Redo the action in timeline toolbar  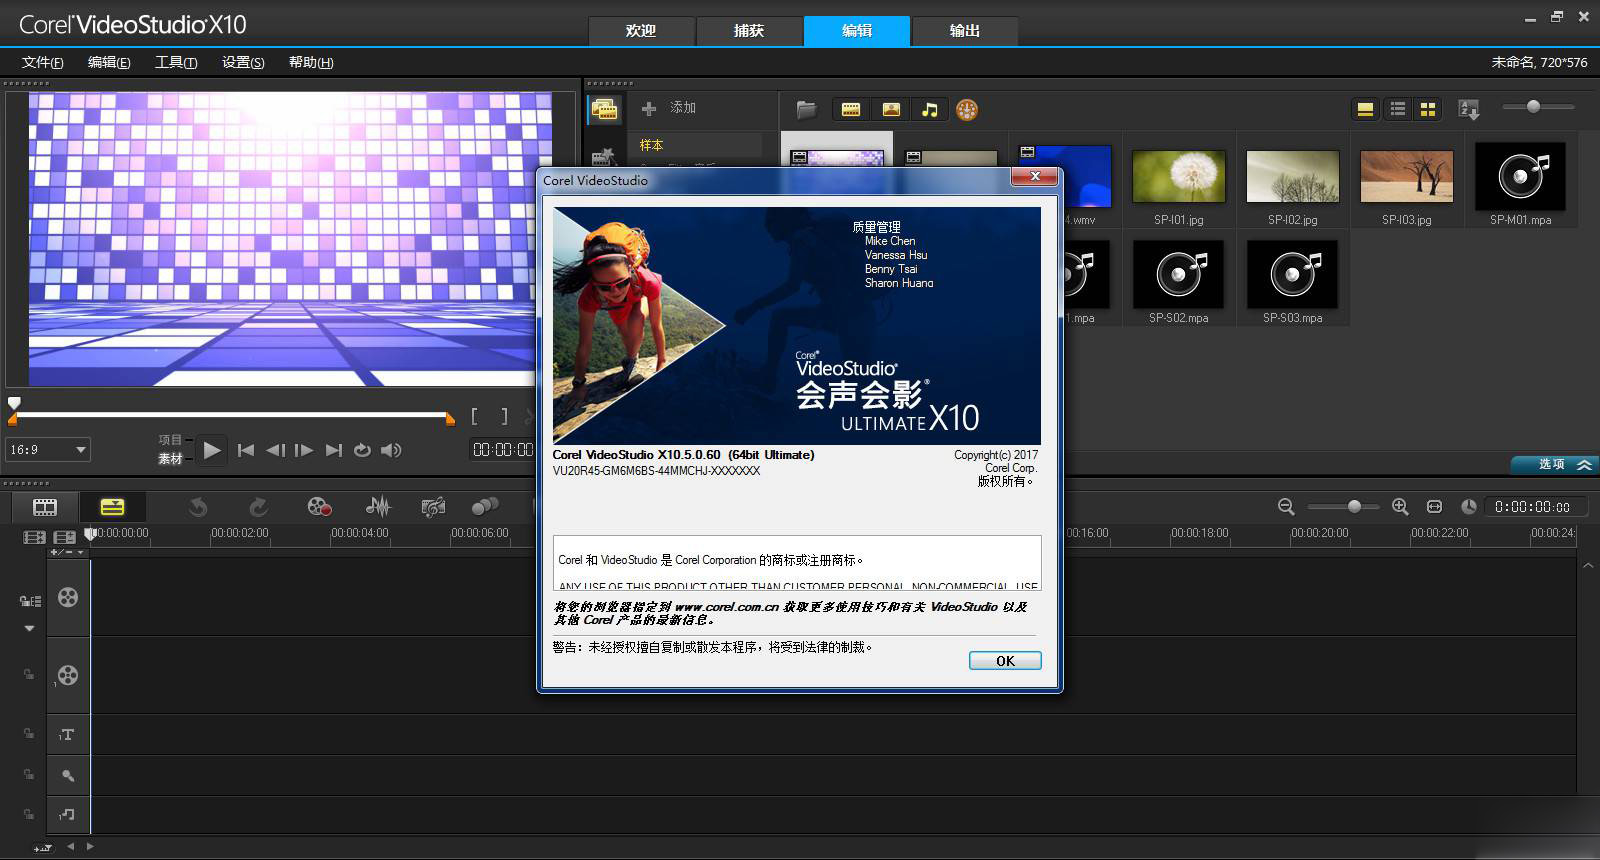(x=258, y=507)
